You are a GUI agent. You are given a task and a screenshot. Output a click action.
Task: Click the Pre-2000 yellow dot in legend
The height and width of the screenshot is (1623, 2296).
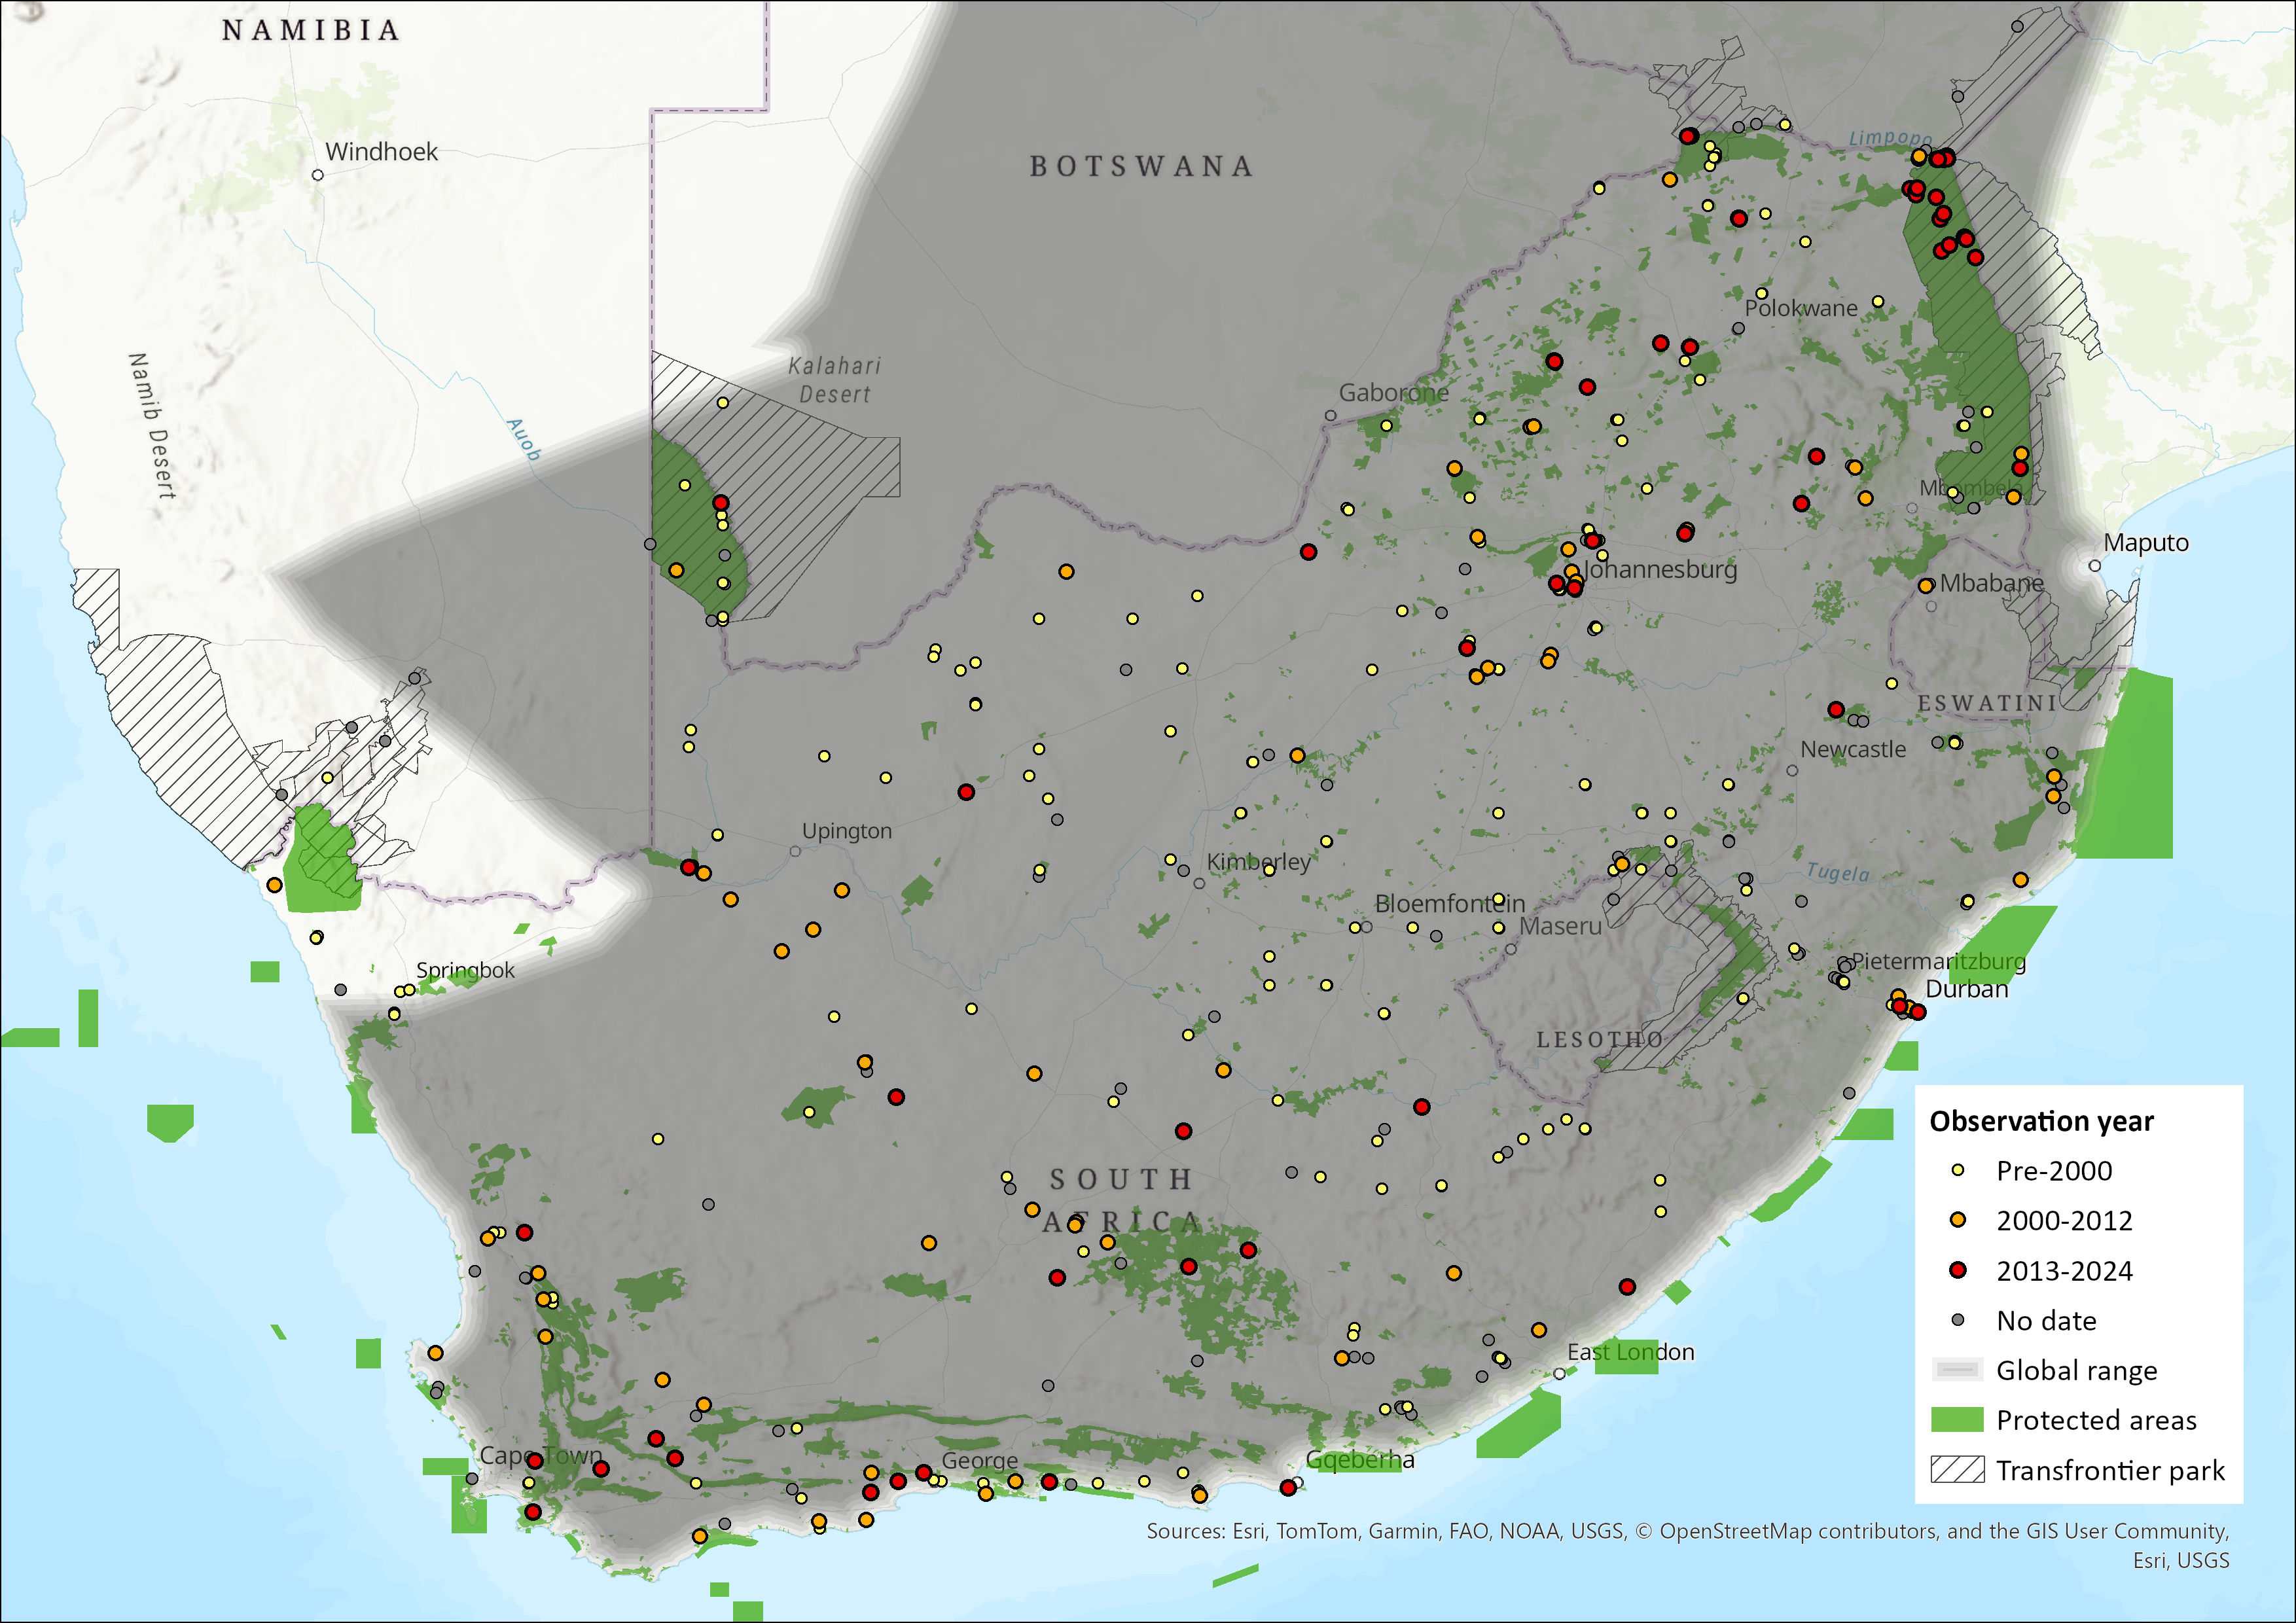(1958, 1170)
